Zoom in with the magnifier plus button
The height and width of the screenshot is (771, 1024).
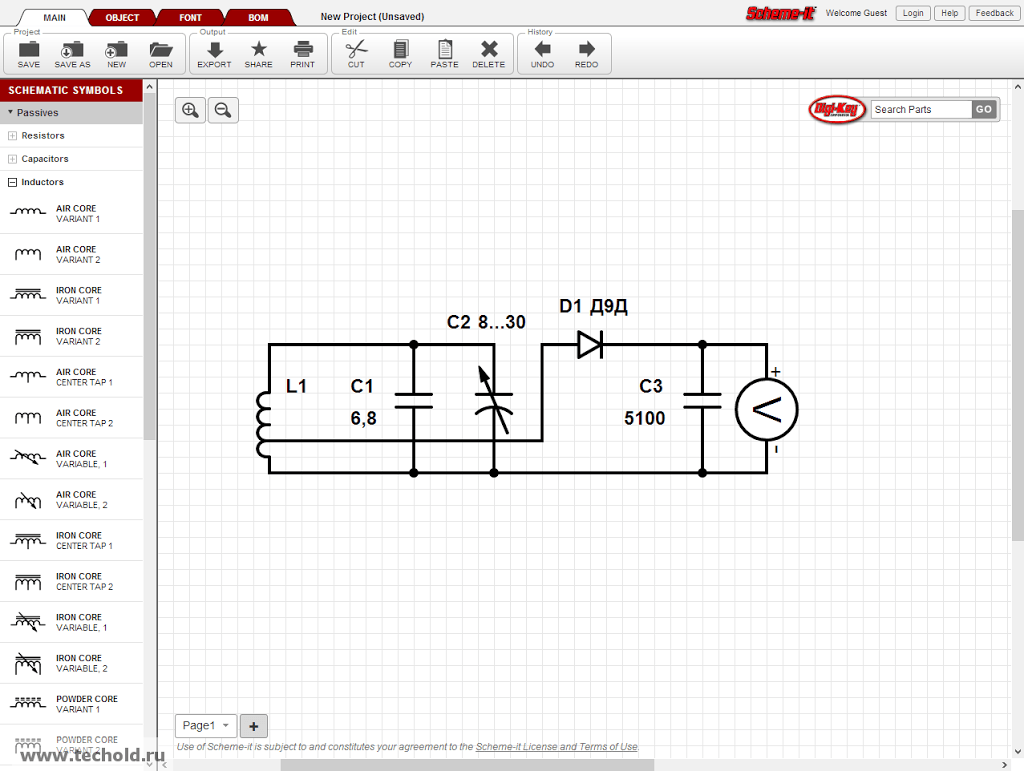(x=190, y=110)
